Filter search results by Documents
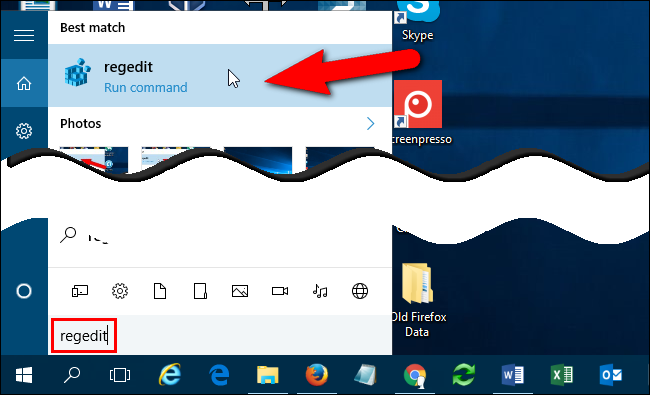Image resolution: width=650 pixels, height=395 pixels. (160, 291)
